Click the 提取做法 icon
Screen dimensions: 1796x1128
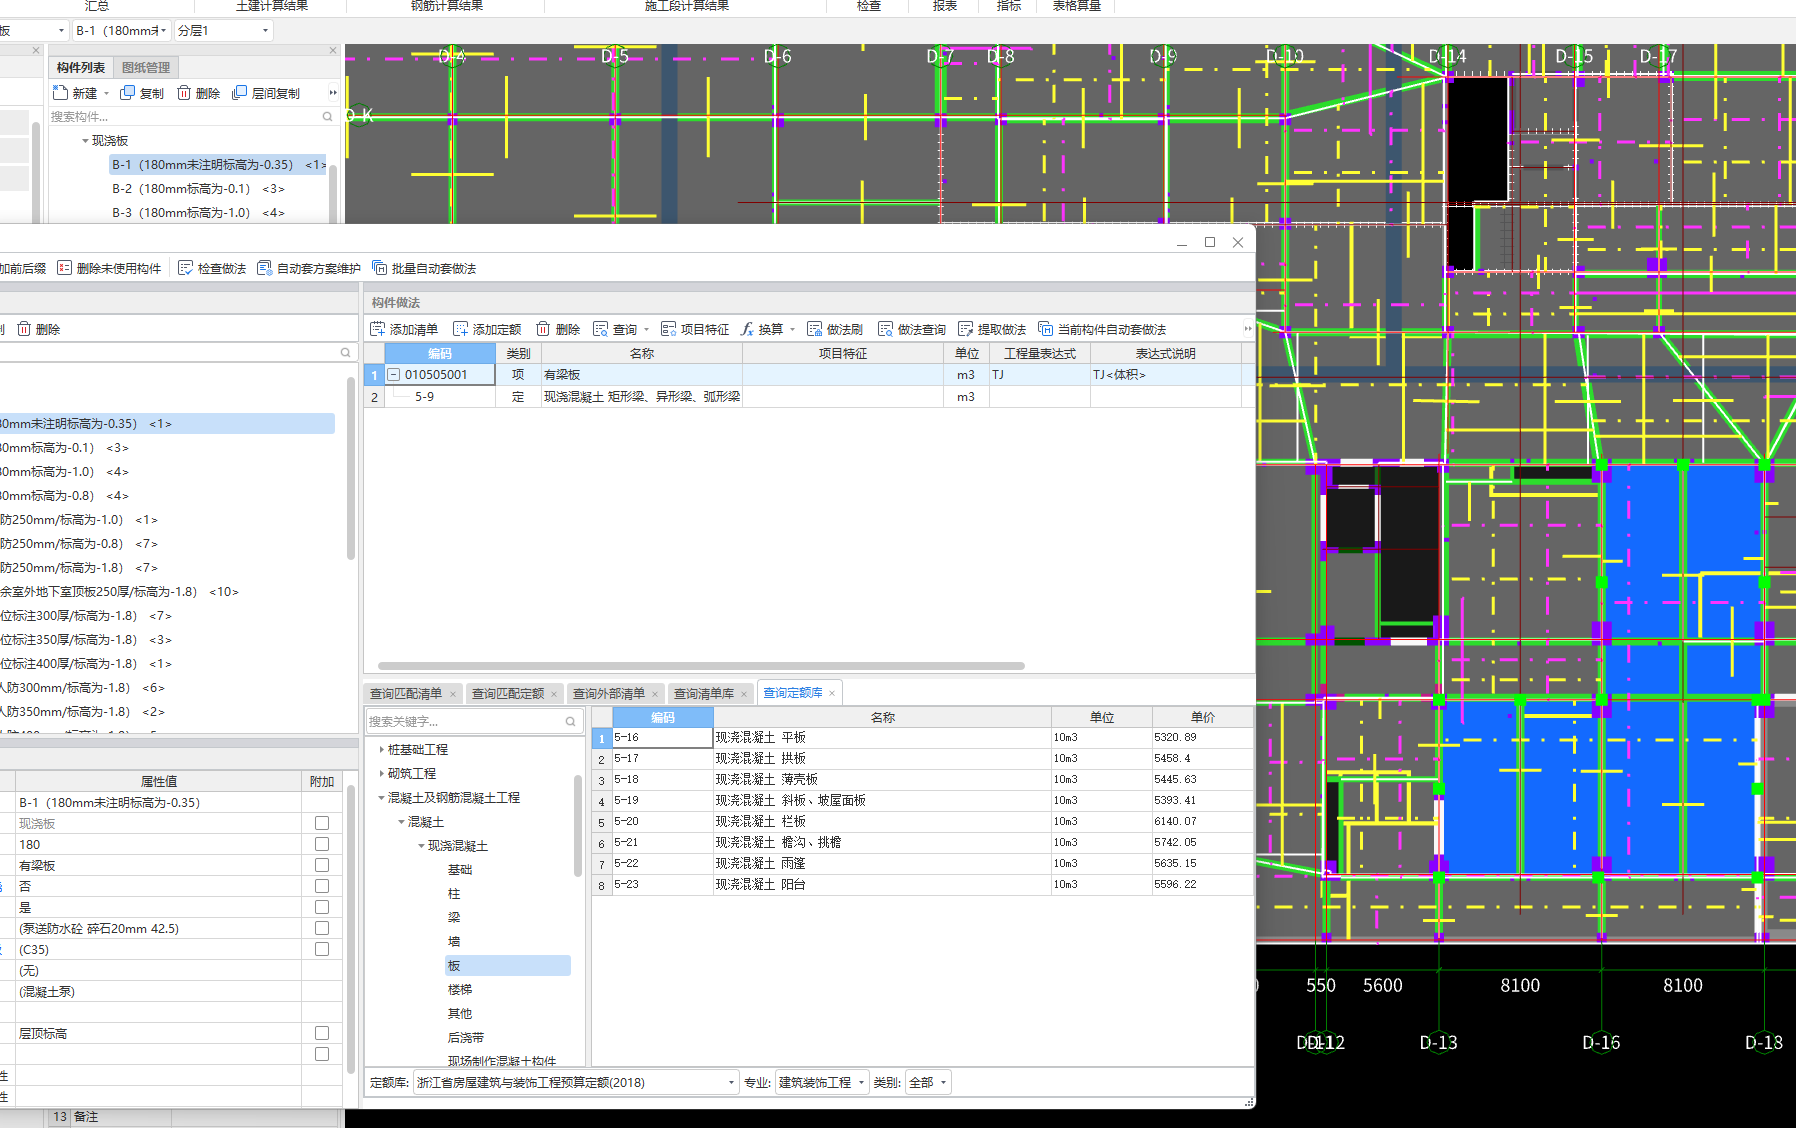965,329
